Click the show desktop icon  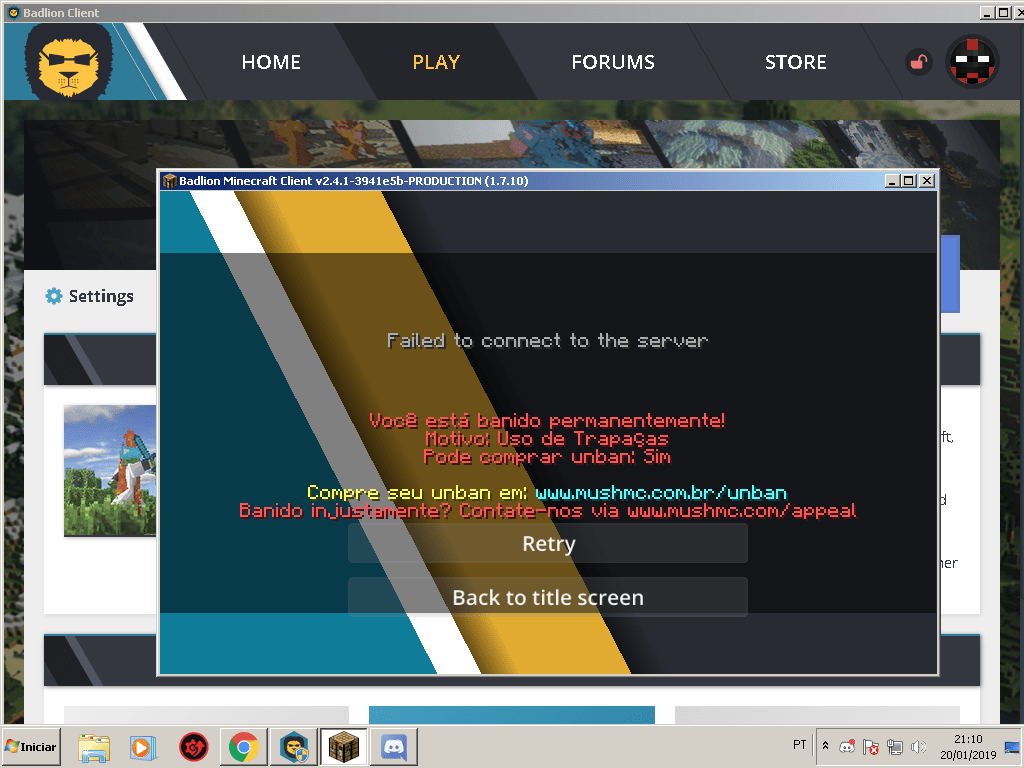1012,746
